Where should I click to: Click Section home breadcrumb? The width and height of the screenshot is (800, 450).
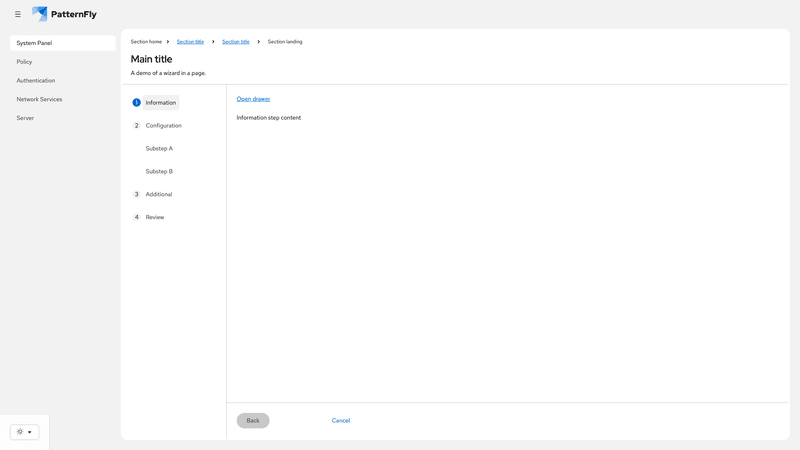pos(146,42)
